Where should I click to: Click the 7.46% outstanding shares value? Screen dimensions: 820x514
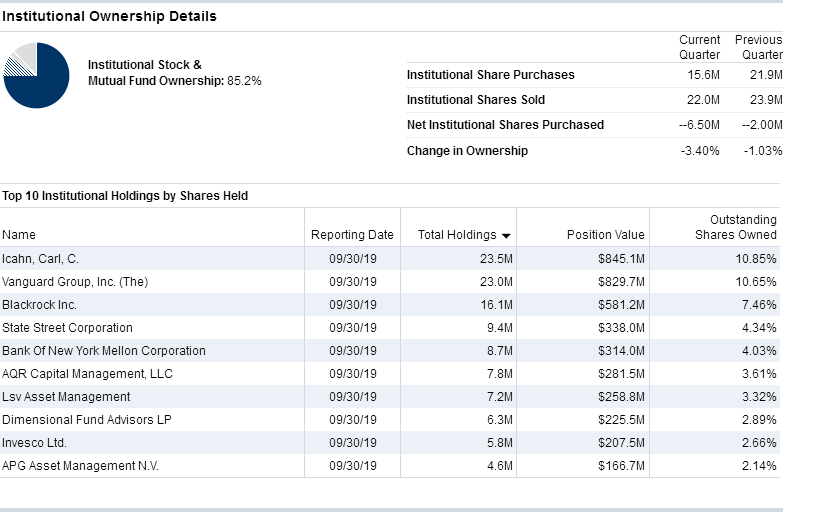(x=759, y=305)
